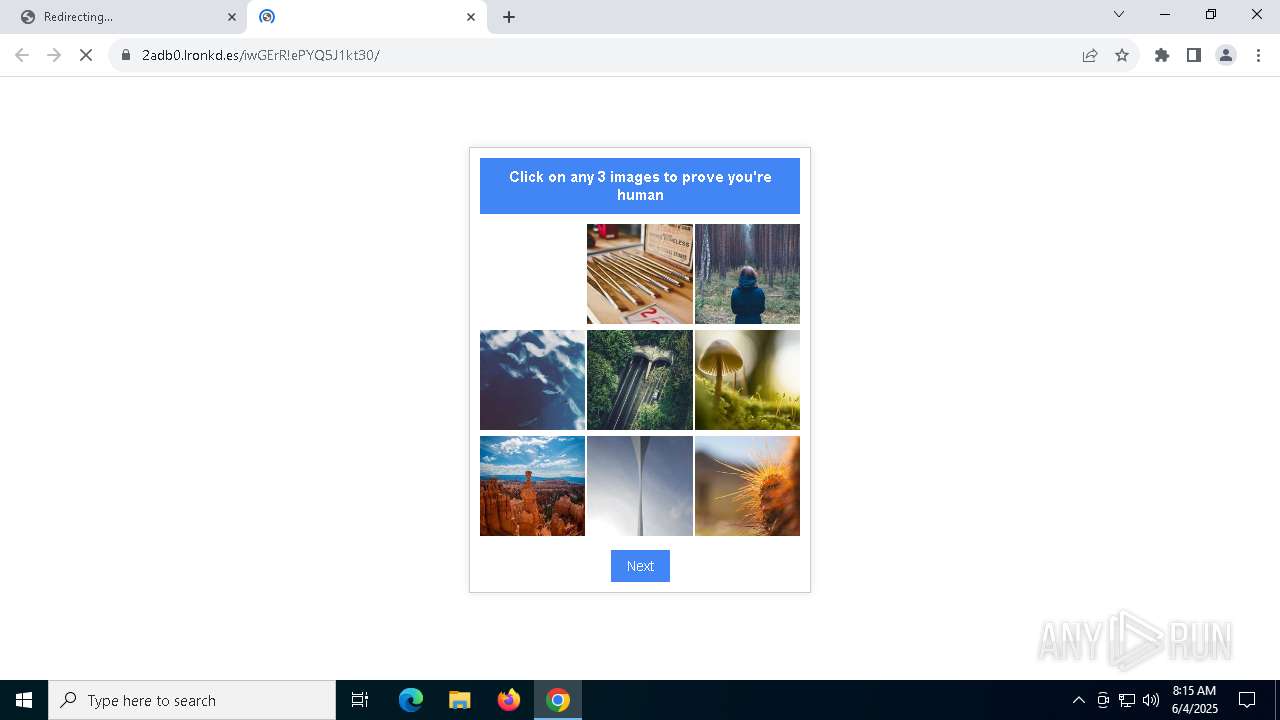Launch Microsoft Edge from taskbar
Screen dimensions: 1280x720
[x=411, y=700]
